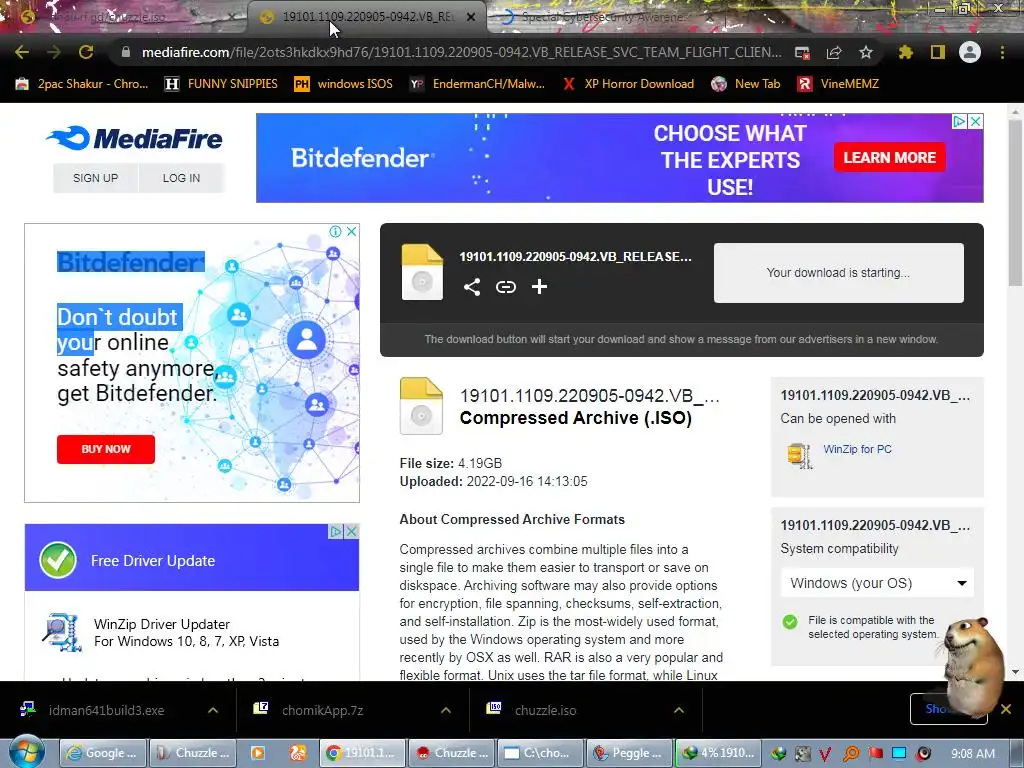Open the chuzzle.iso downloaded file
This screenshot has width=1024, height=768.
[545, 710]
